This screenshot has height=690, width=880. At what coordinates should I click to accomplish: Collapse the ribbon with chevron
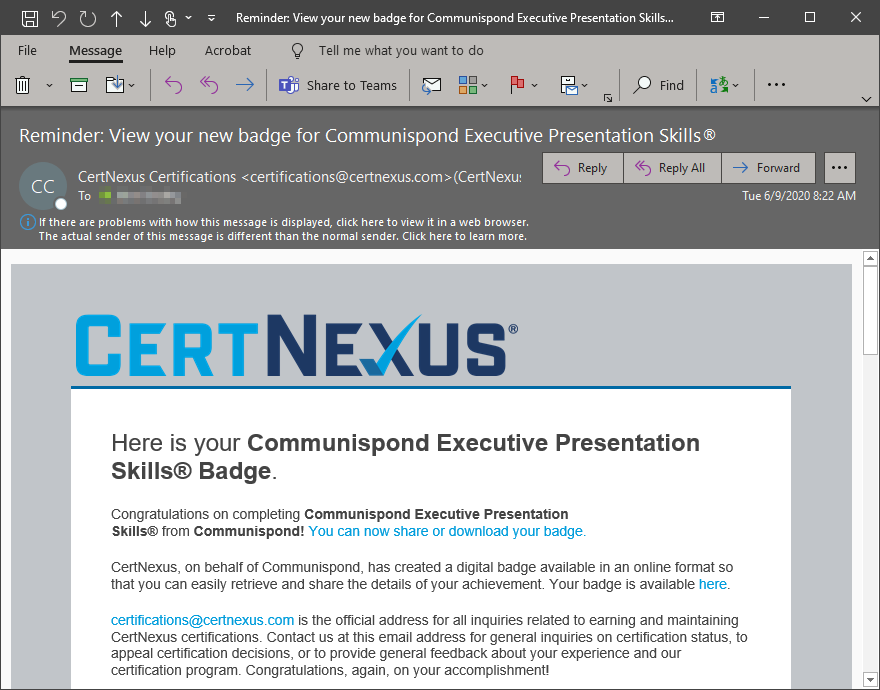click(x=866, y=99)
